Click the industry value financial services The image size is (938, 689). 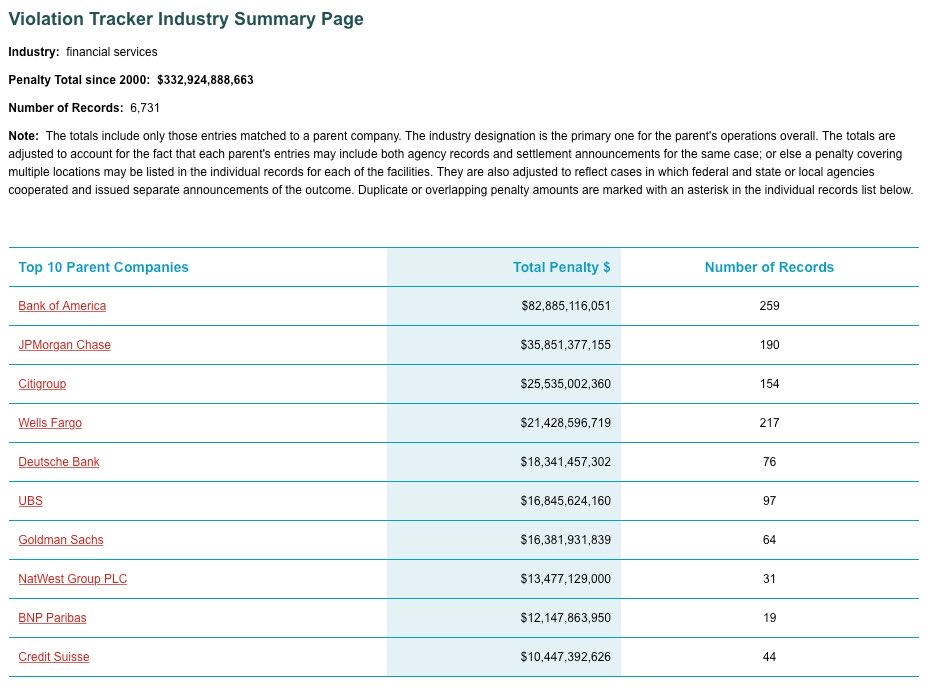112,52
